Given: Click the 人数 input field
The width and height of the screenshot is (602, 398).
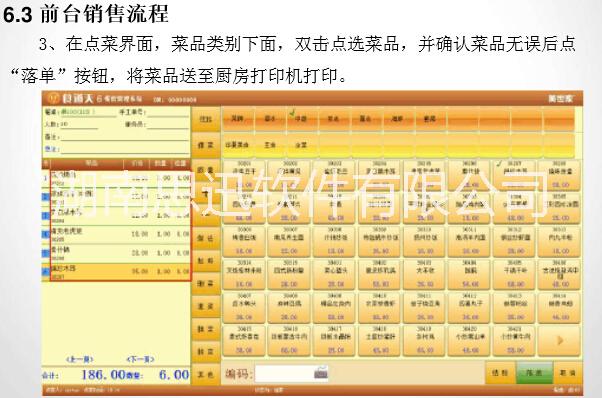Looking at the screenshot, I should pos(78,125).
